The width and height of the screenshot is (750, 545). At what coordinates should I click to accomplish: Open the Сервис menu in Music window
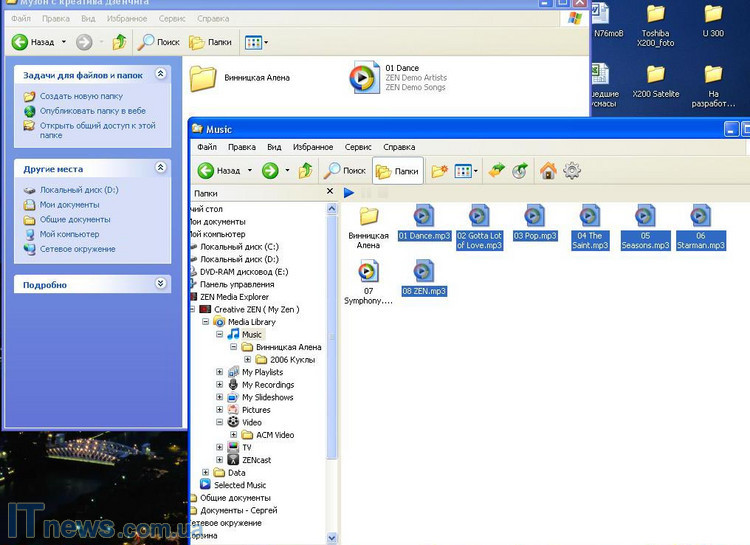click(357, 147)
